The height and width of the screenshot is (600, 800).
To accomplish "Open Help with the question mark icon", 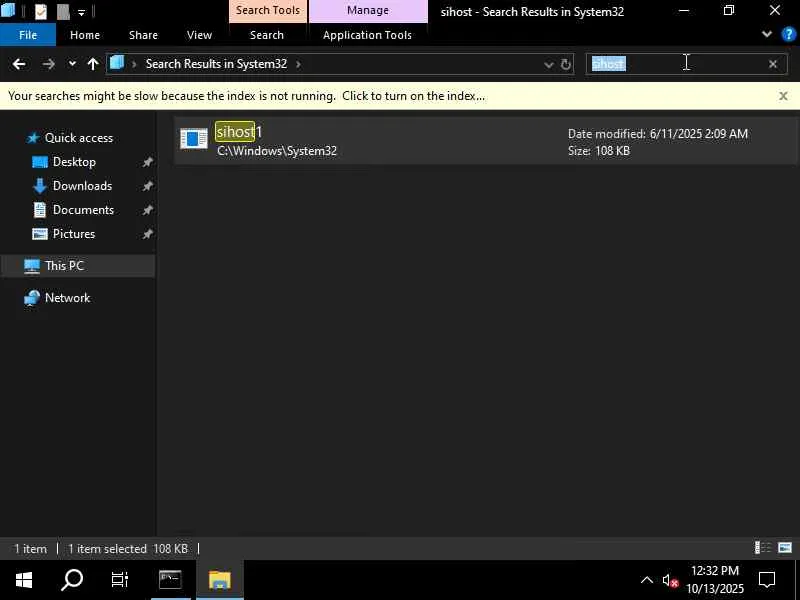I will [788, 35].
